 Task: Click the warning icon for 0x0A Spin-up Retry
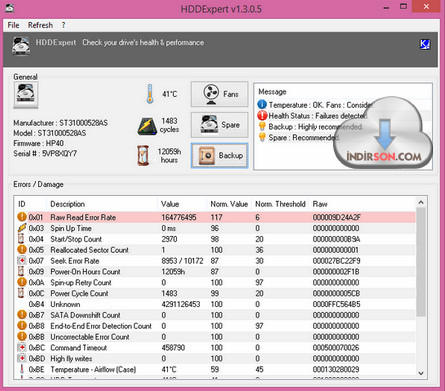coord(22,282)
